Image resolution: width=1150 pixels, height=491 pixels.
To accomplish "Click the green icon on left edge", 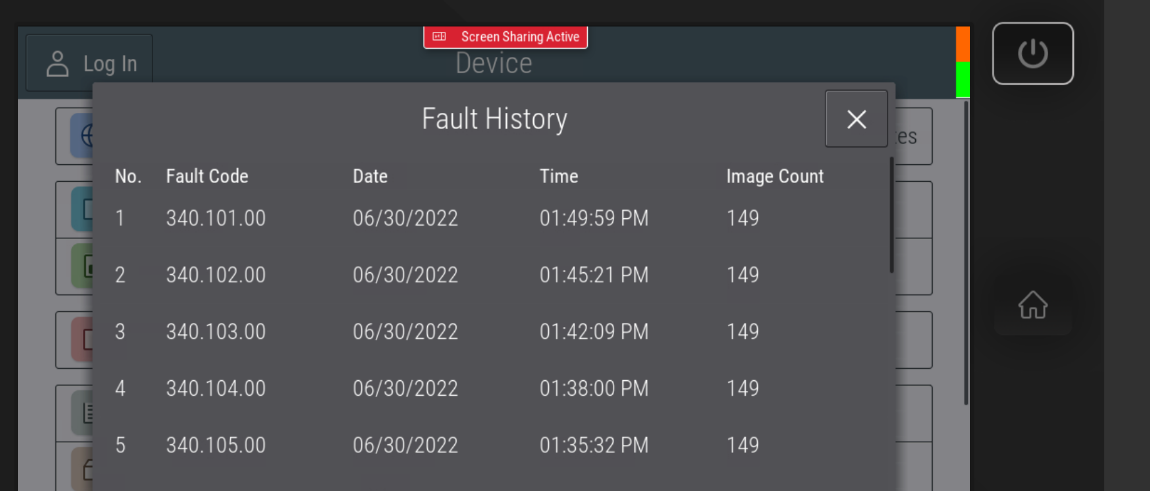I will [82, 266].
